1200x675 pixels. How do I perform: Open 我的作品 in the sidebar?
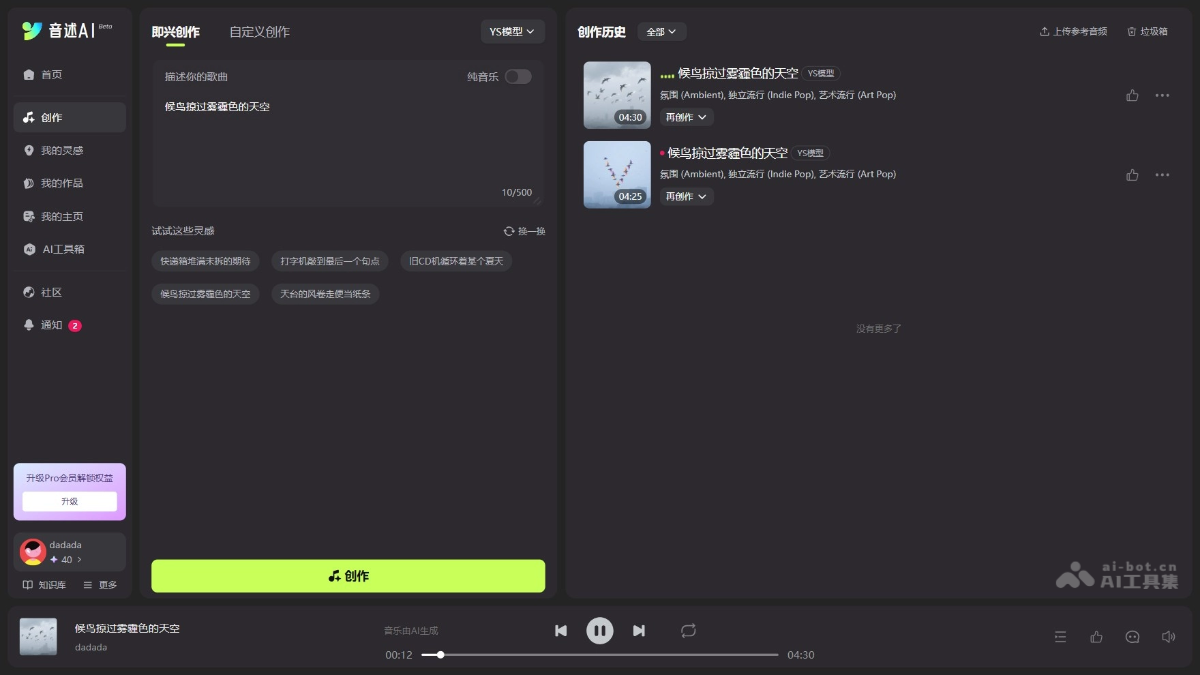[x=61, y=183]
